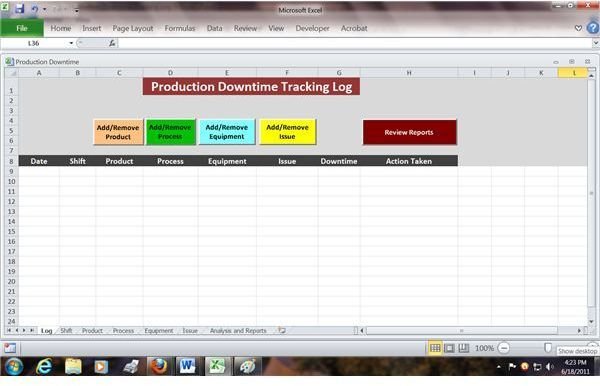The width and height of the screenshot is (600, 386).
Task: Expand the formula bar chevron
Action: click(x=596, y=43)
